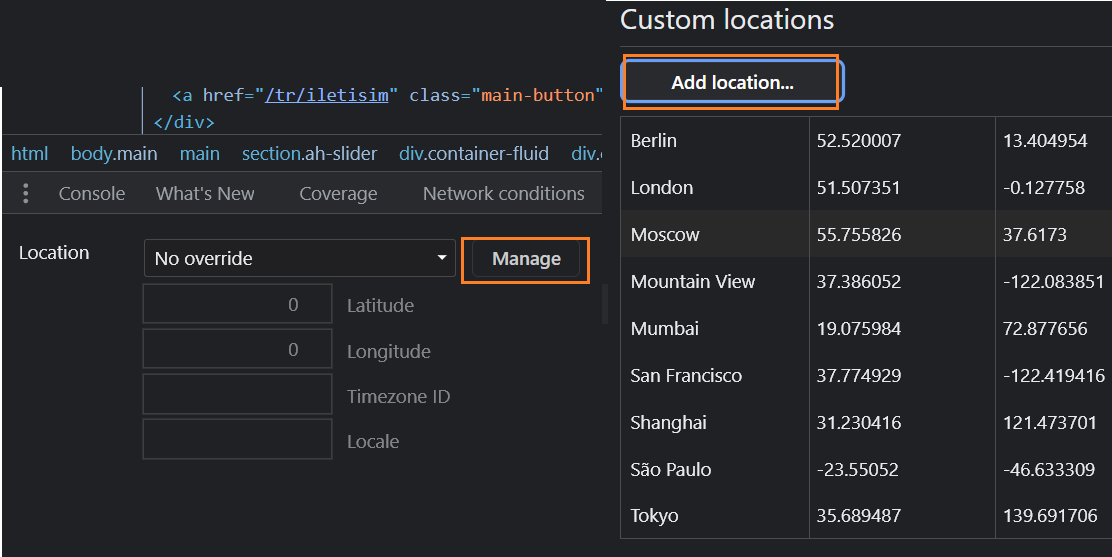The image size is (1112, 557).
Task: Open the What's New tab
Action: 205,194
